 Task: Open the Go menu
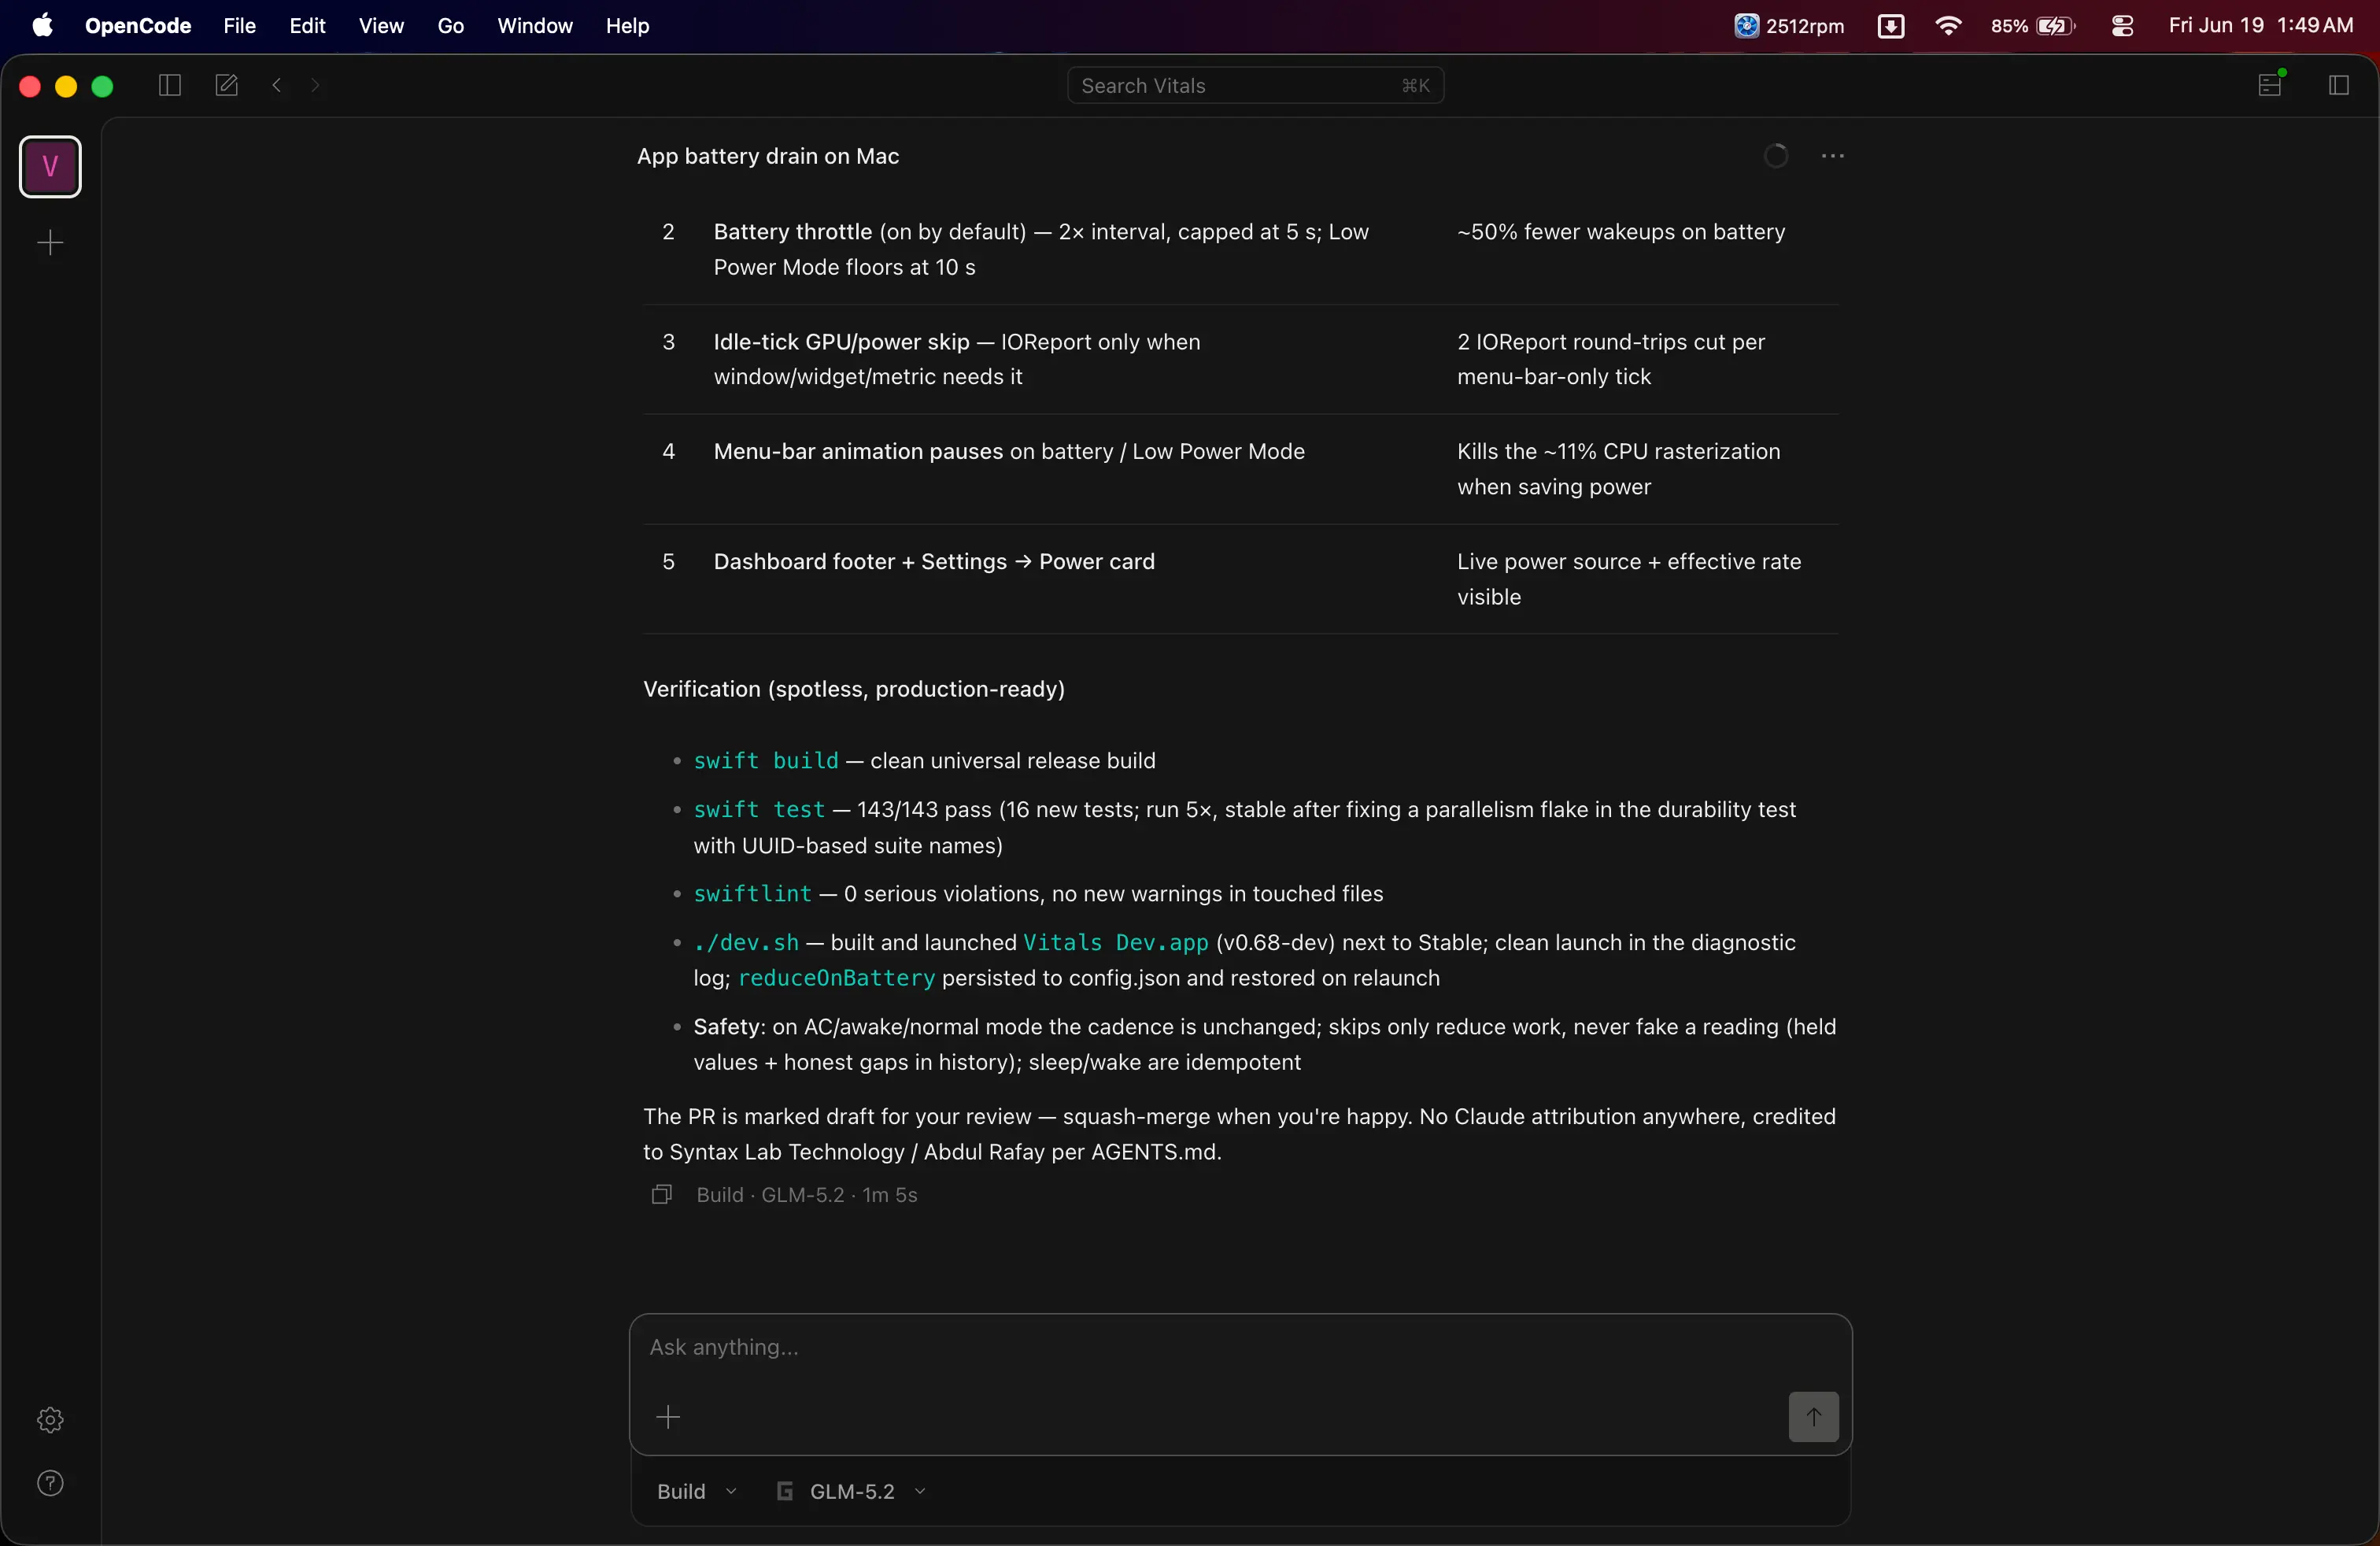[x=450, y=26]
